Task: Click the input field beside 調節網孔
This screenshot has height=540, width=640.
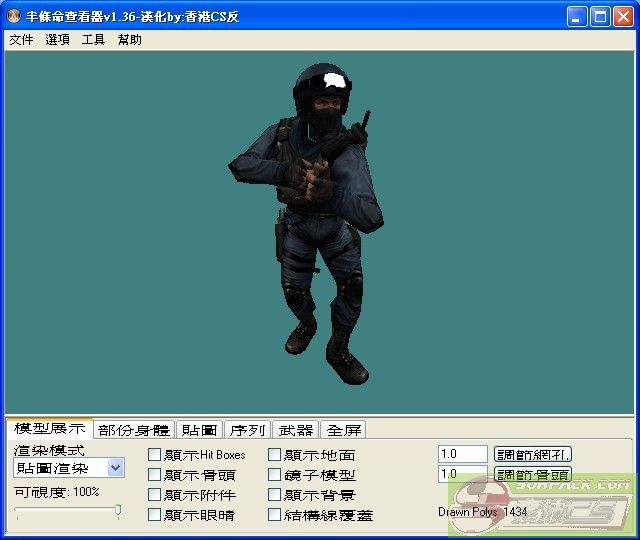Action: point(462,455)
